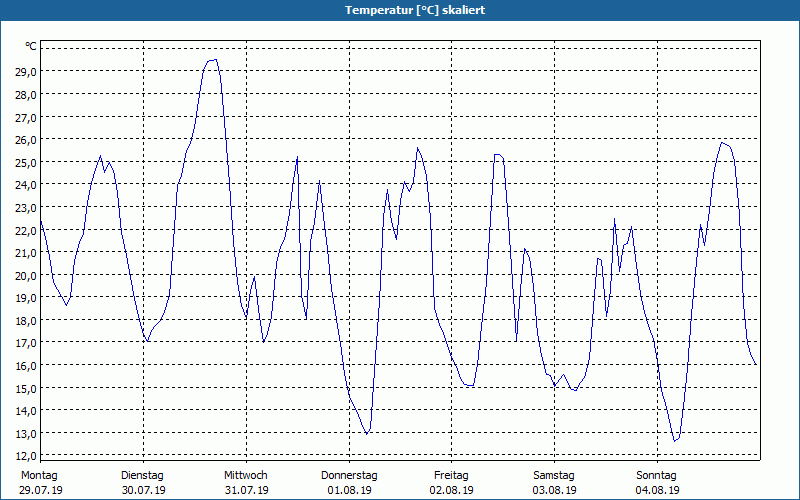
Task: Click the 19,0 y-axis label
Action: coord(26,298)
